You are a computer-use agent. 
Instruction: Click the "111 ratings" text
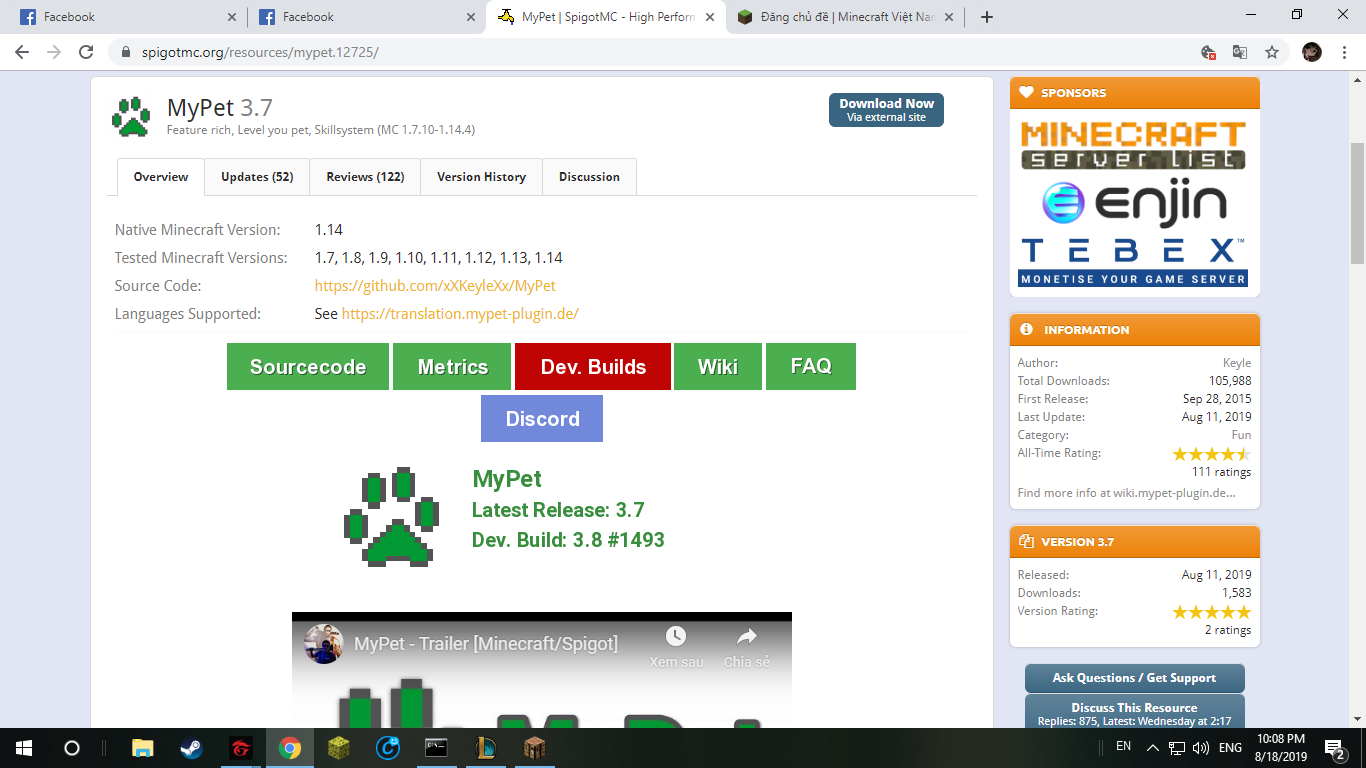pyautogui.click(x=1221, y=472)
